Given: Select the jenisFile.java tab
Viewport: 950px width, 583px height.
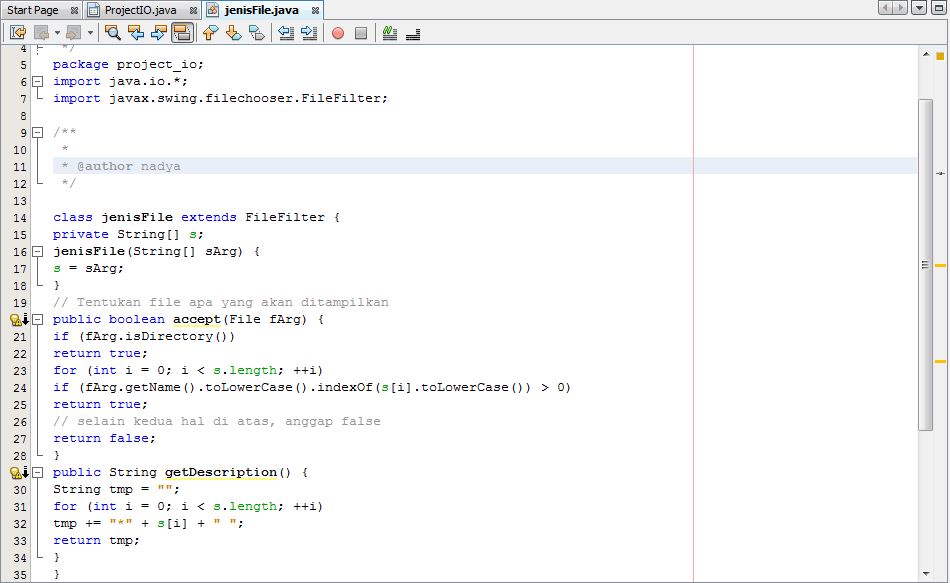Looking at the screenshot, I should click(262, 10).
